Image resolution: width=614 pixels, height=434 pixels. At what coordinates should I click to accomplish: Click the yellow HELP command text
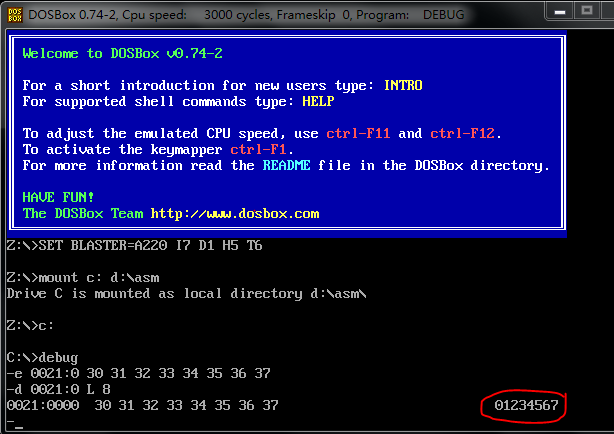tap(318, 101)
